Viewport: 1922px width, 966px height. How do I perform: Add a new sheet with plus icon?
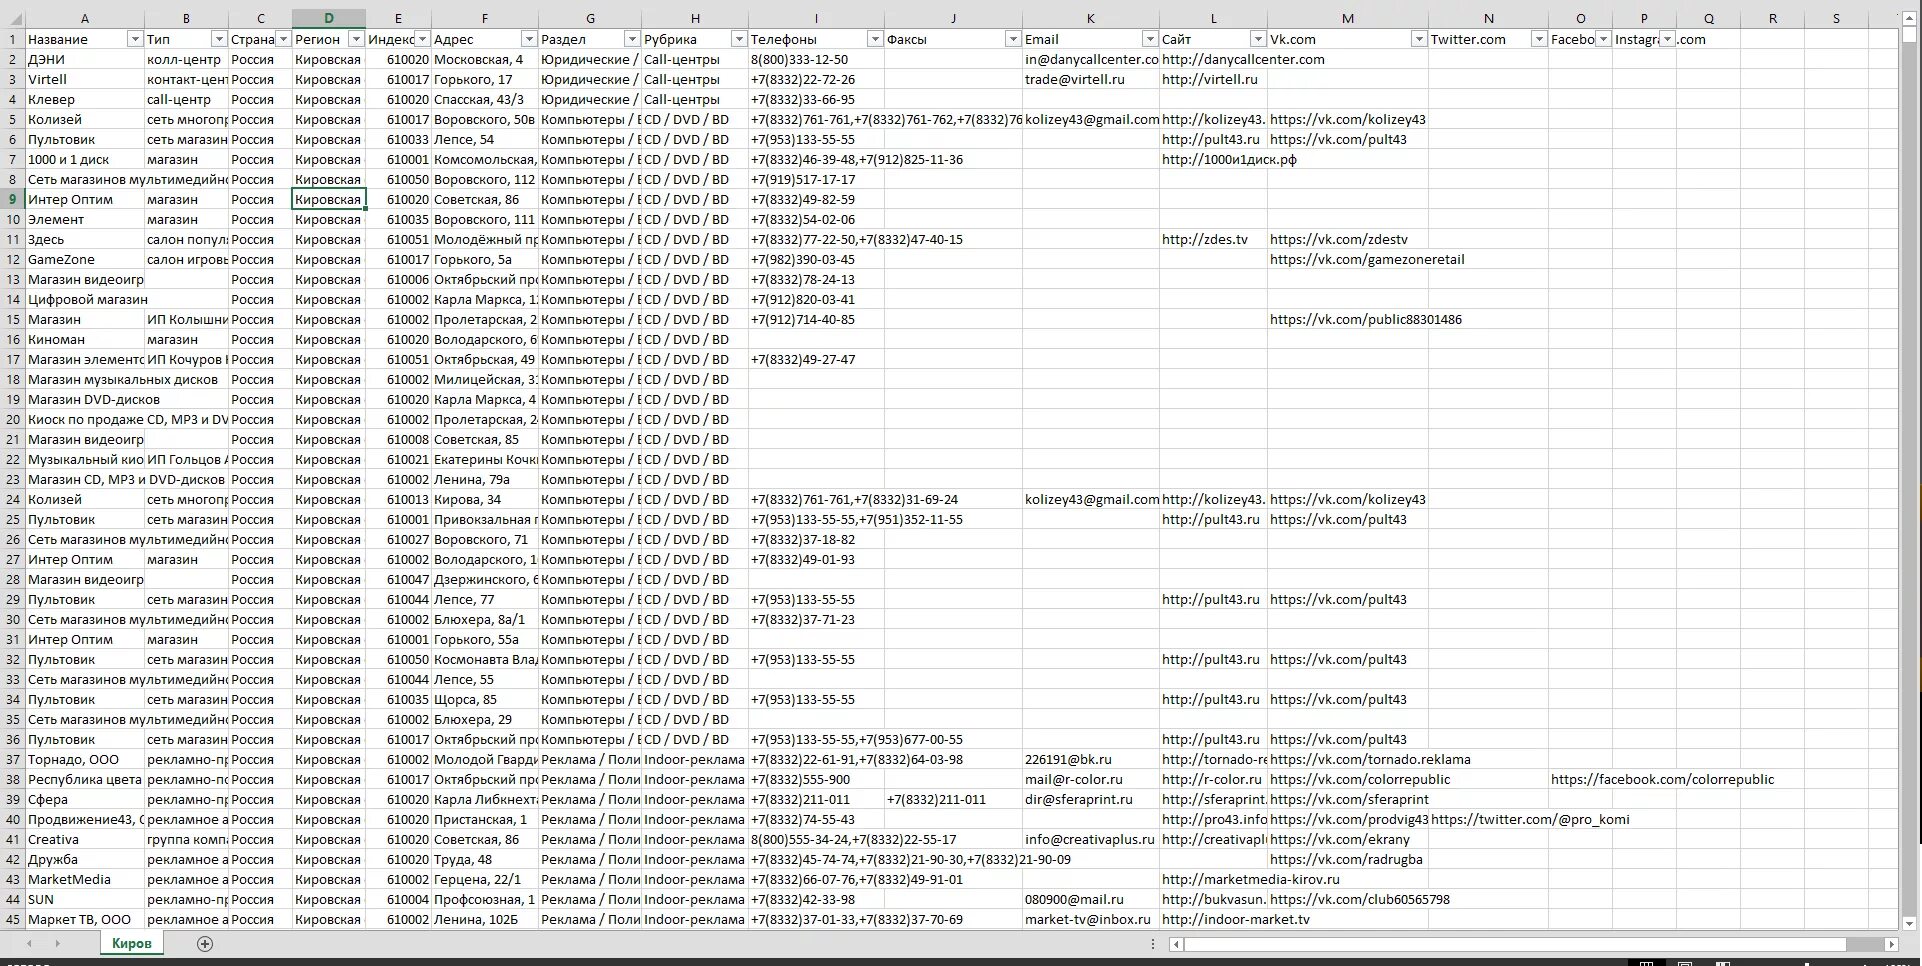click(x=205, y=943)
